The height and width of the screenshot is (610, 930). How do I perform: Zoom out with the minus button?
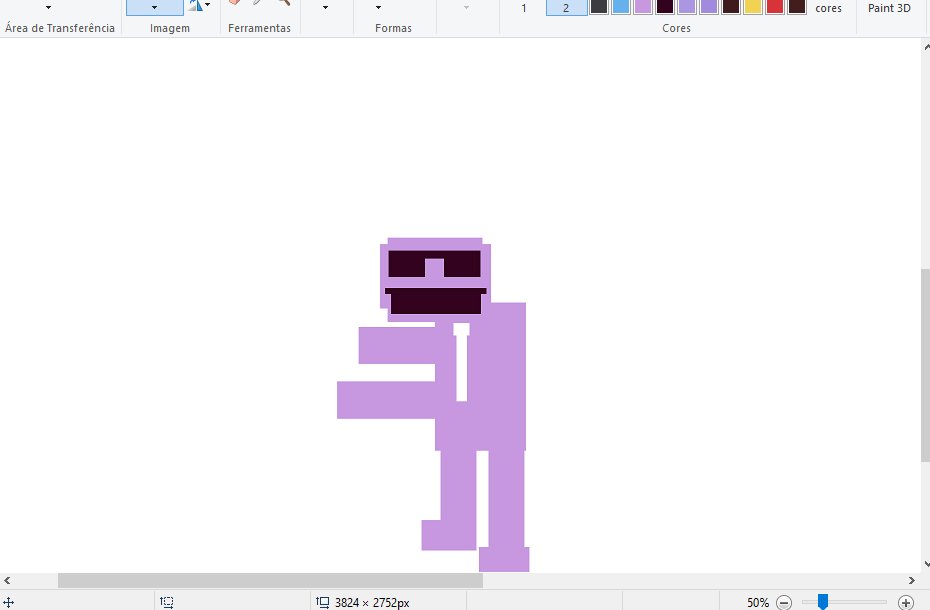tap(784, 603)
